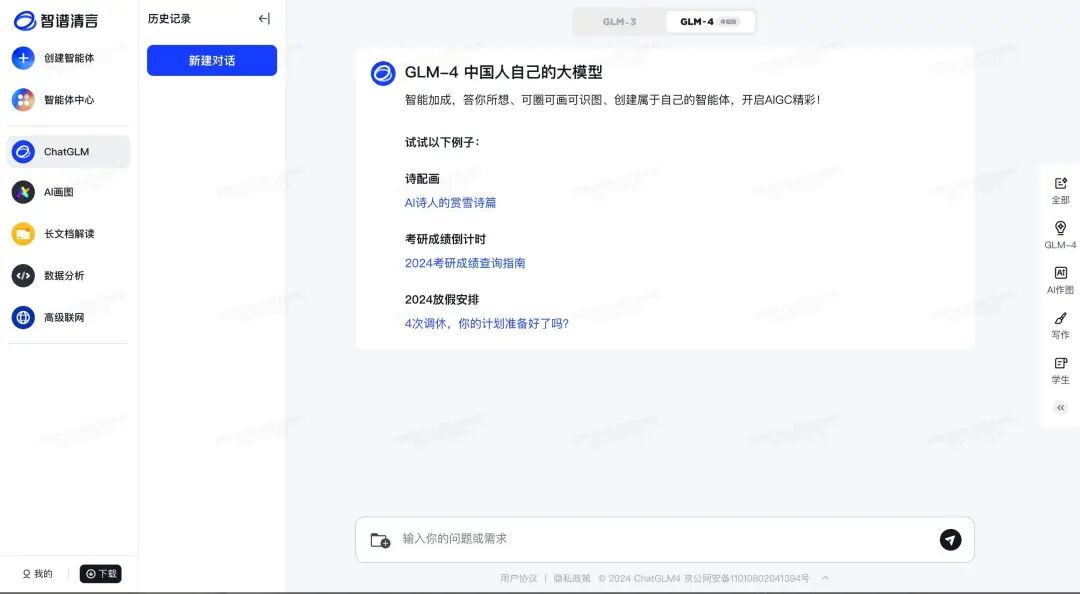Open the AI画图 icon
1080x594 pixels.
[x=23, y=192]
